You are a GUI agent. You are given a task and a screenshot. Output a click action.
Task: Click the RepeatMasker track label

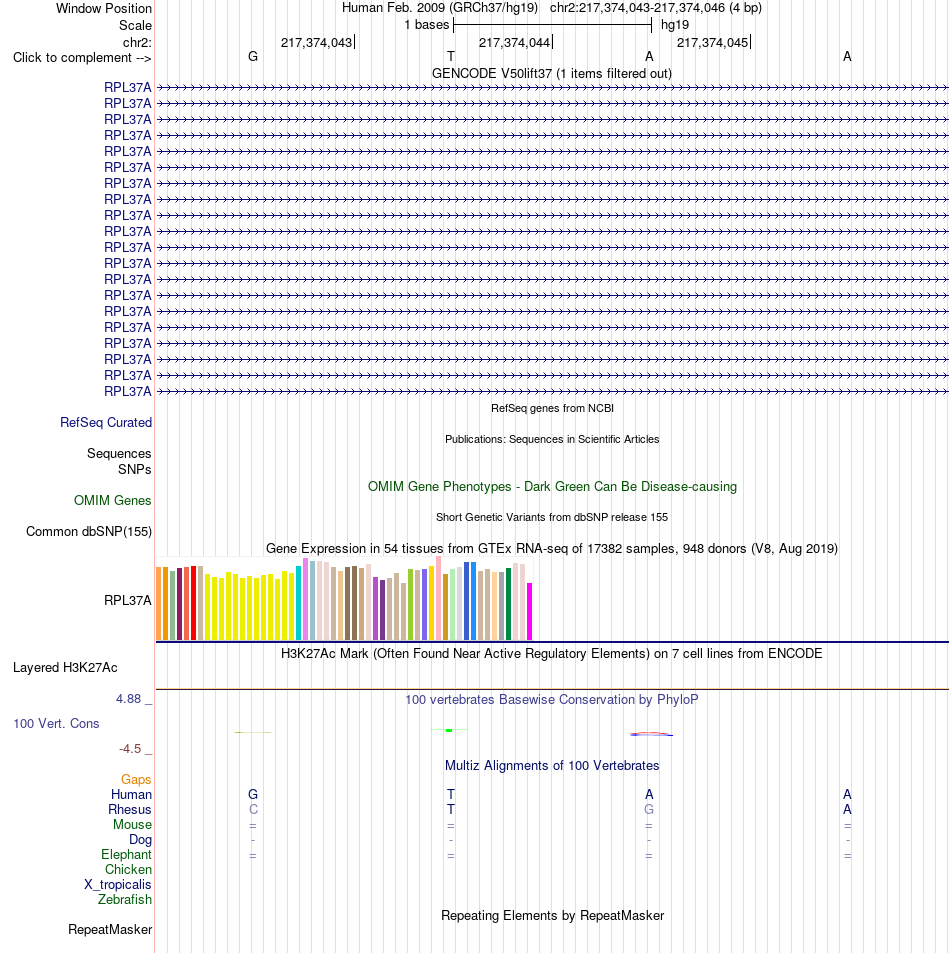(110, 930)
